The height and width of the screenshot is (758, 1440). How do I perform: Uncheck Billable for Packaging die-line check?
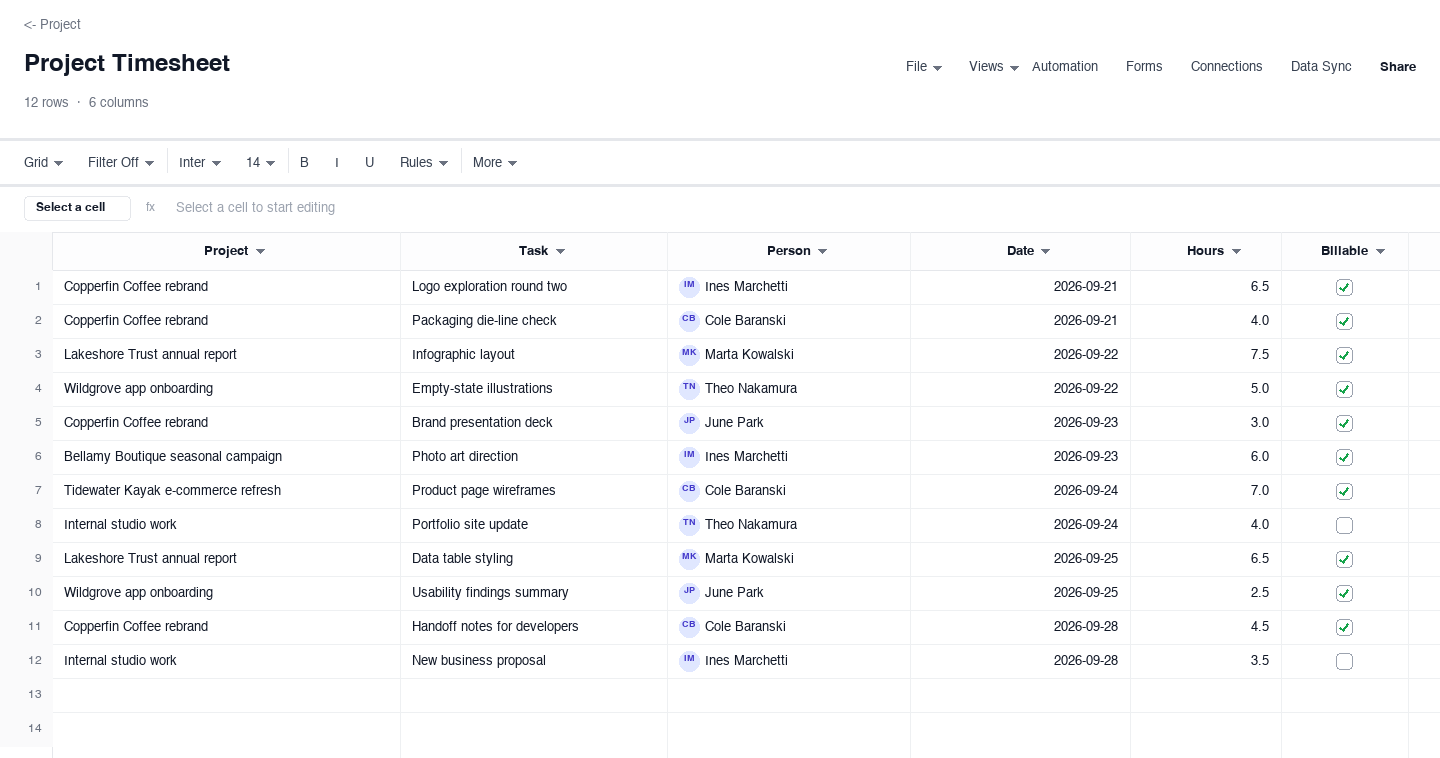tap(1344, 321)
